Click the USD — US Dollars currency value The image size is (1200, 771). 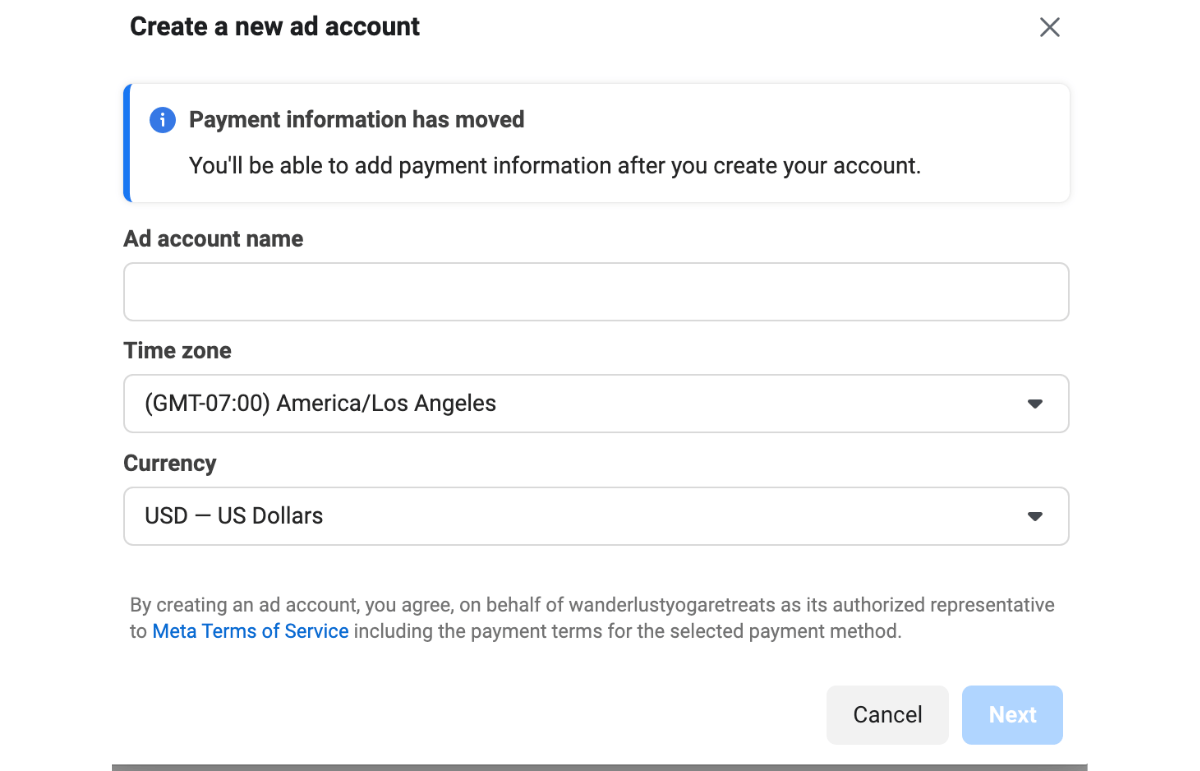(x=234, y=516)
